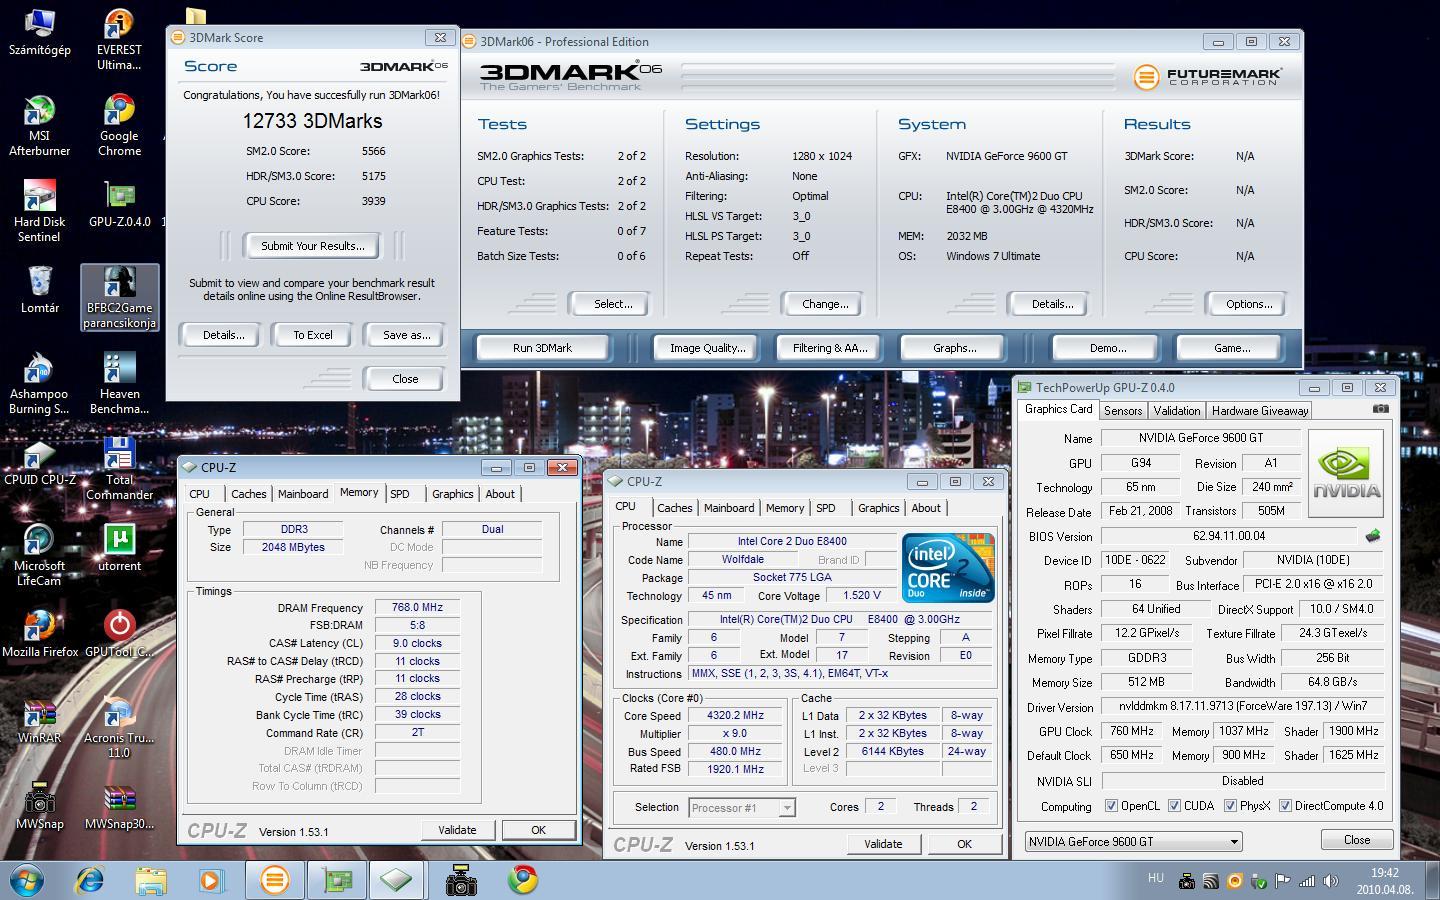The image size is (1440, 900).
Task: Switch to the Validation tab in GPU-Z
Action: pyautogui.click(x=1176, y=411)
